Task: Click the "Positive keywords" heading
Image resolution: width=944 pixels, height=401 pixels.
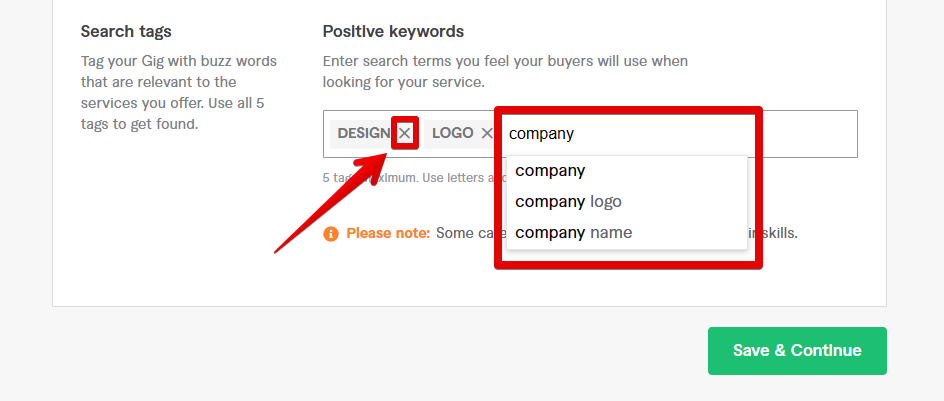Action: pos(393,31)
